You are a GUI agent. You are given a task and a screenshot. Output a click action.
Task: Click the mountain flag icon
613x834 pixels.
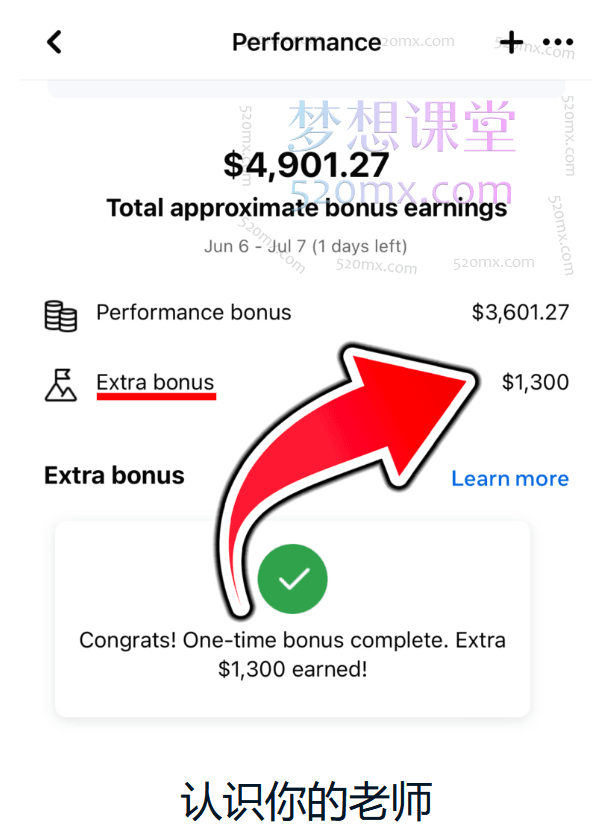(x=61, y=383)
